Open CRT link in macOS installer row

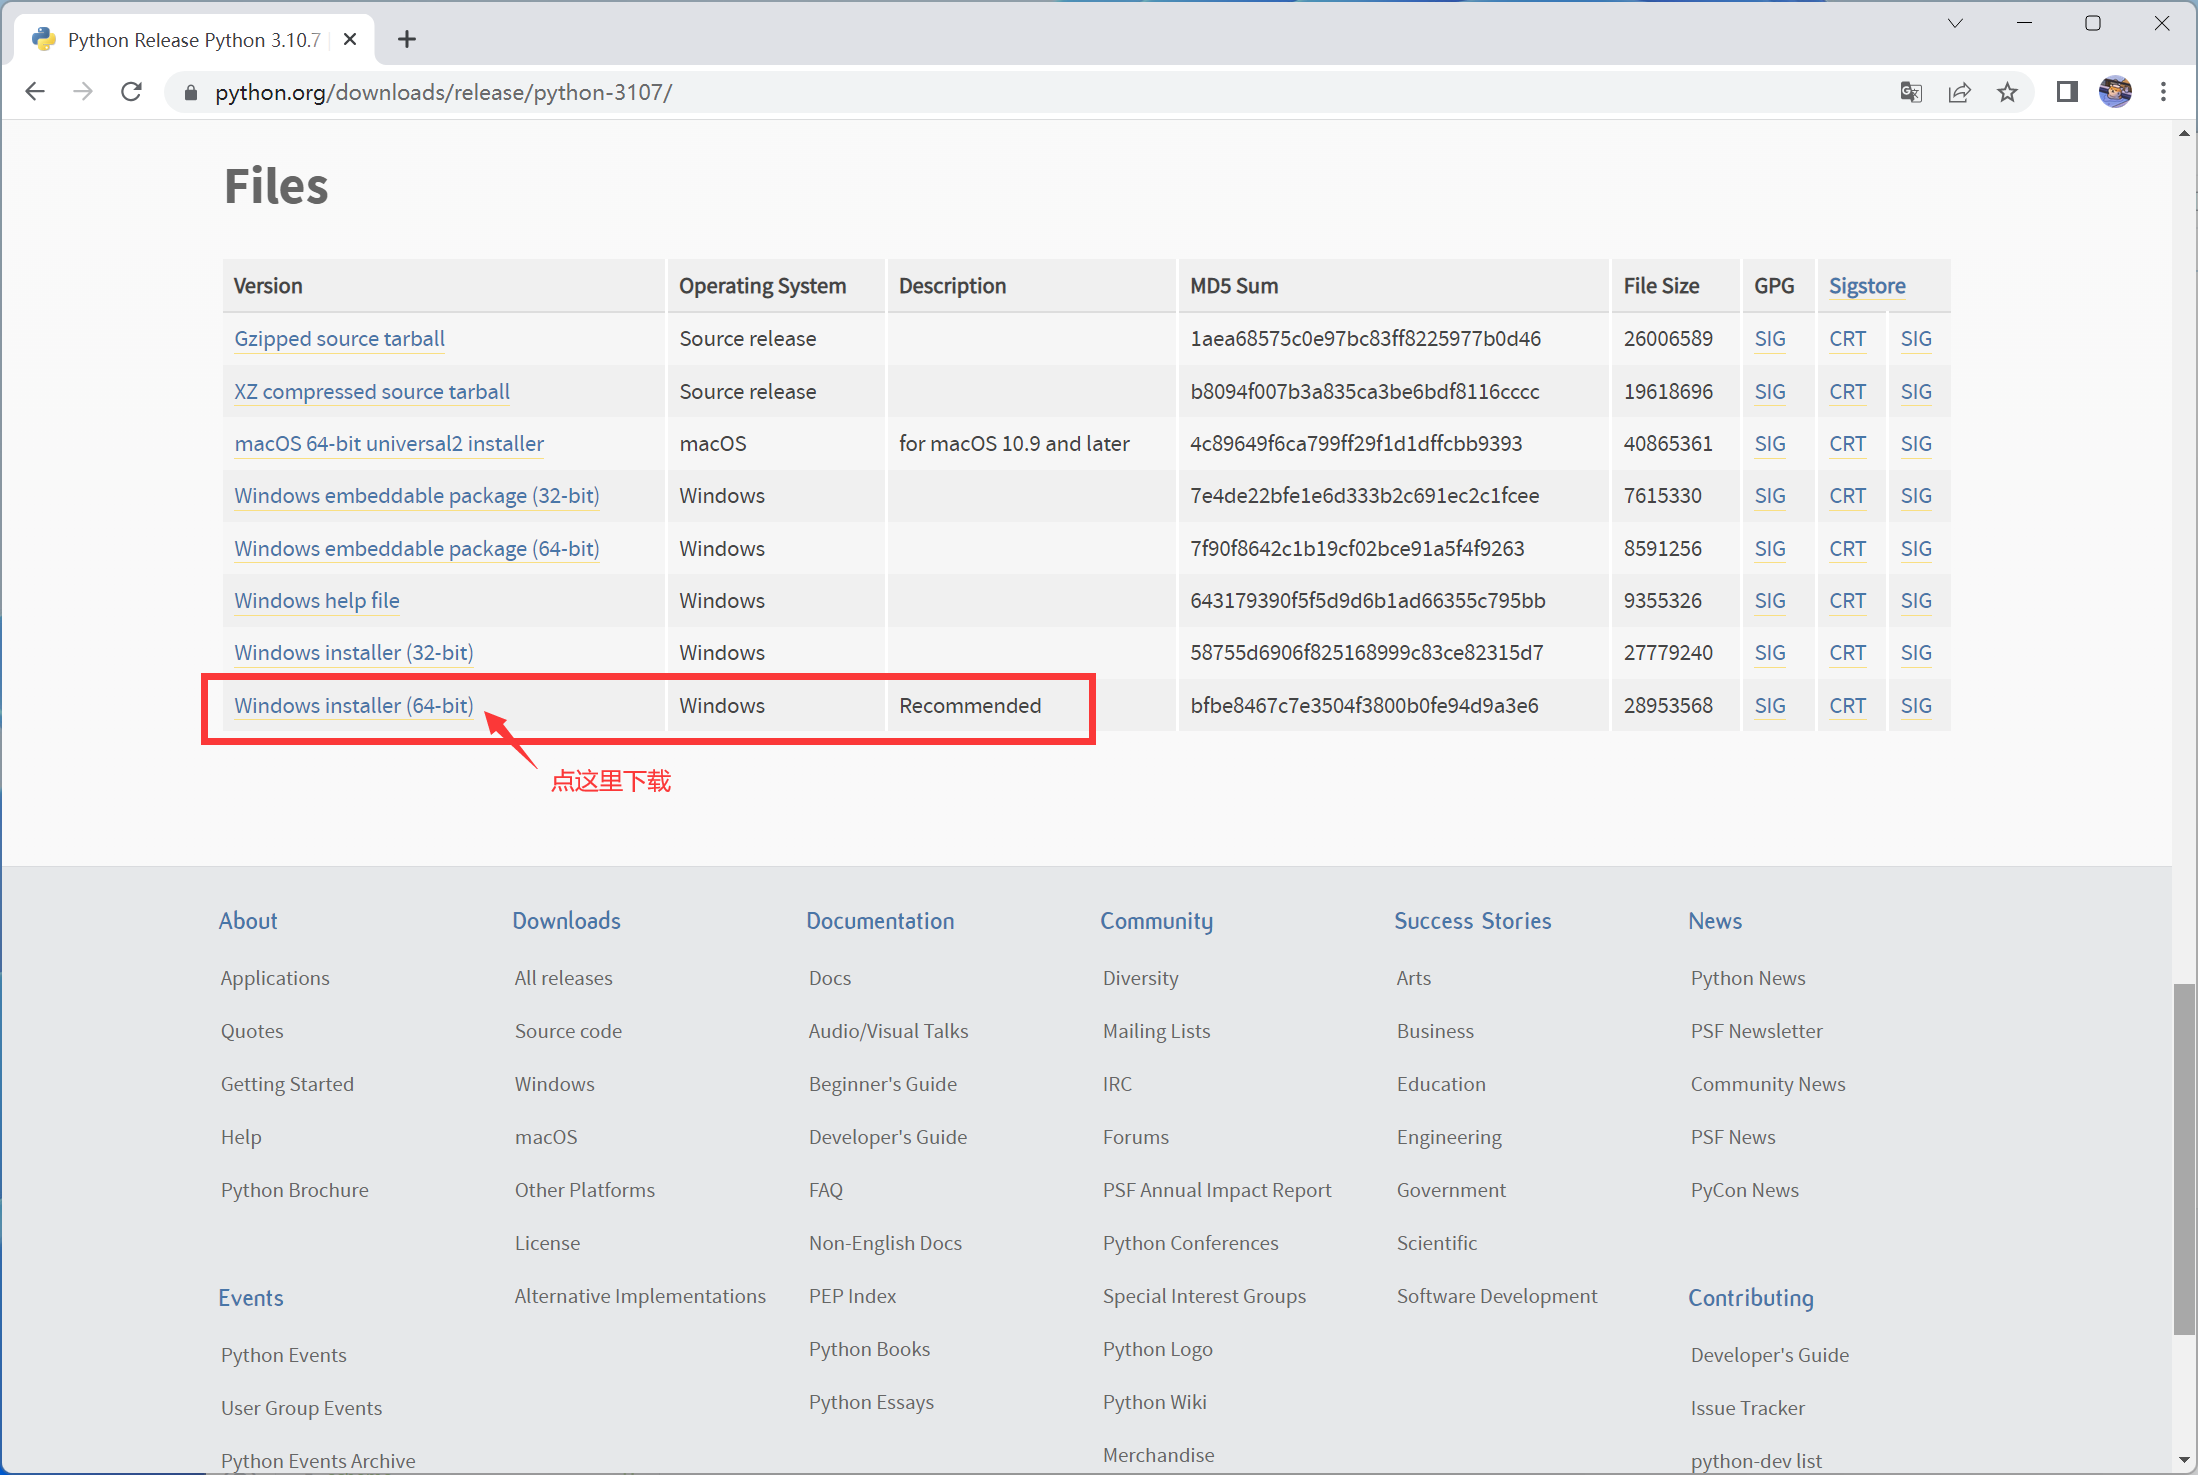point(1847,443)
